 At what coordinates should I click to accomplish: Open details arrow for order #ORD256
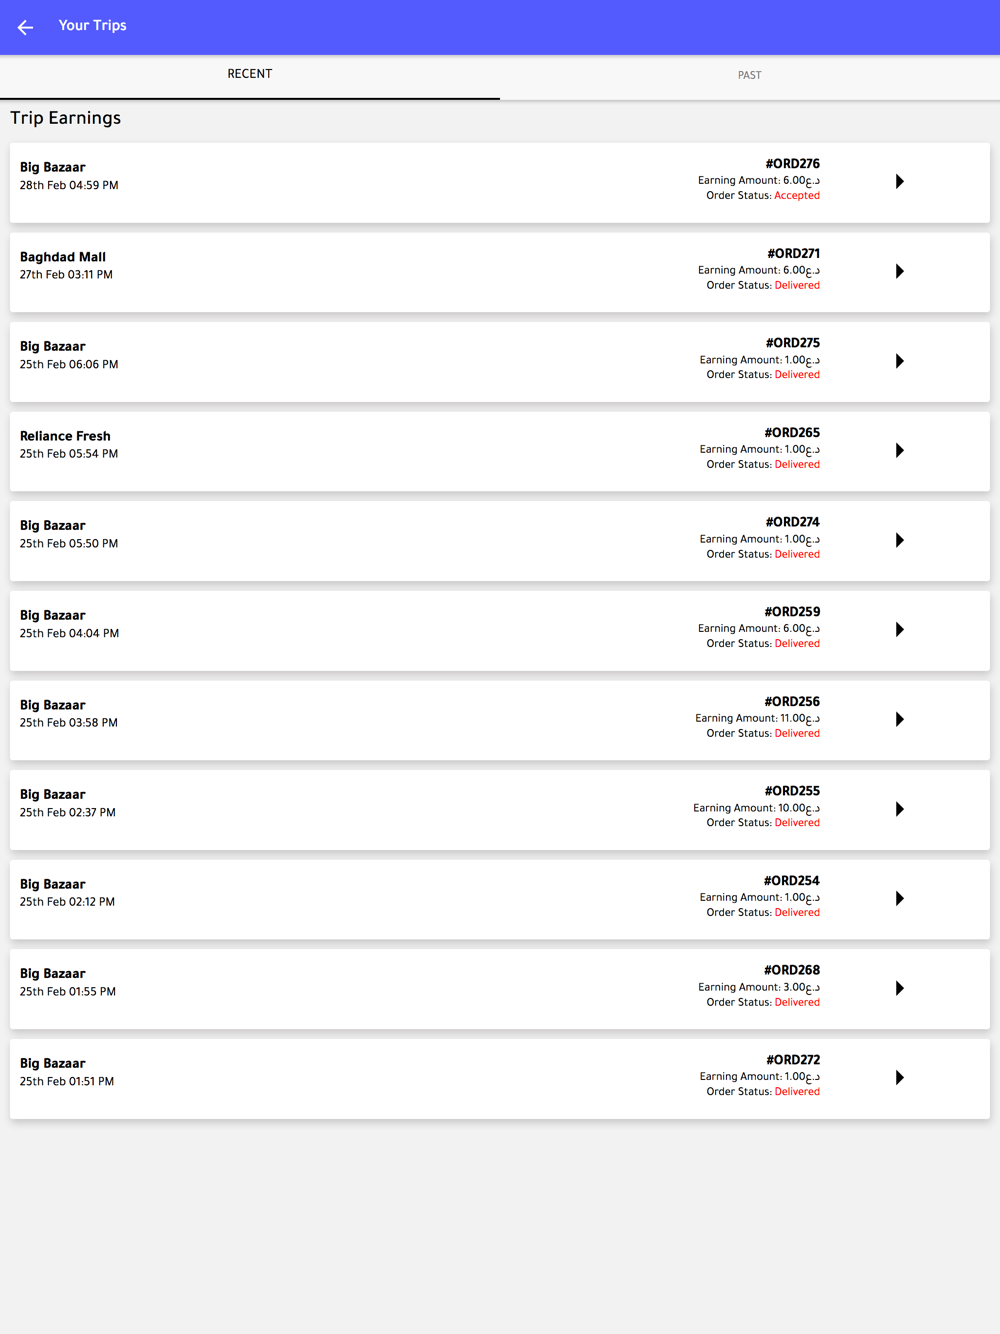pos(900,719)
